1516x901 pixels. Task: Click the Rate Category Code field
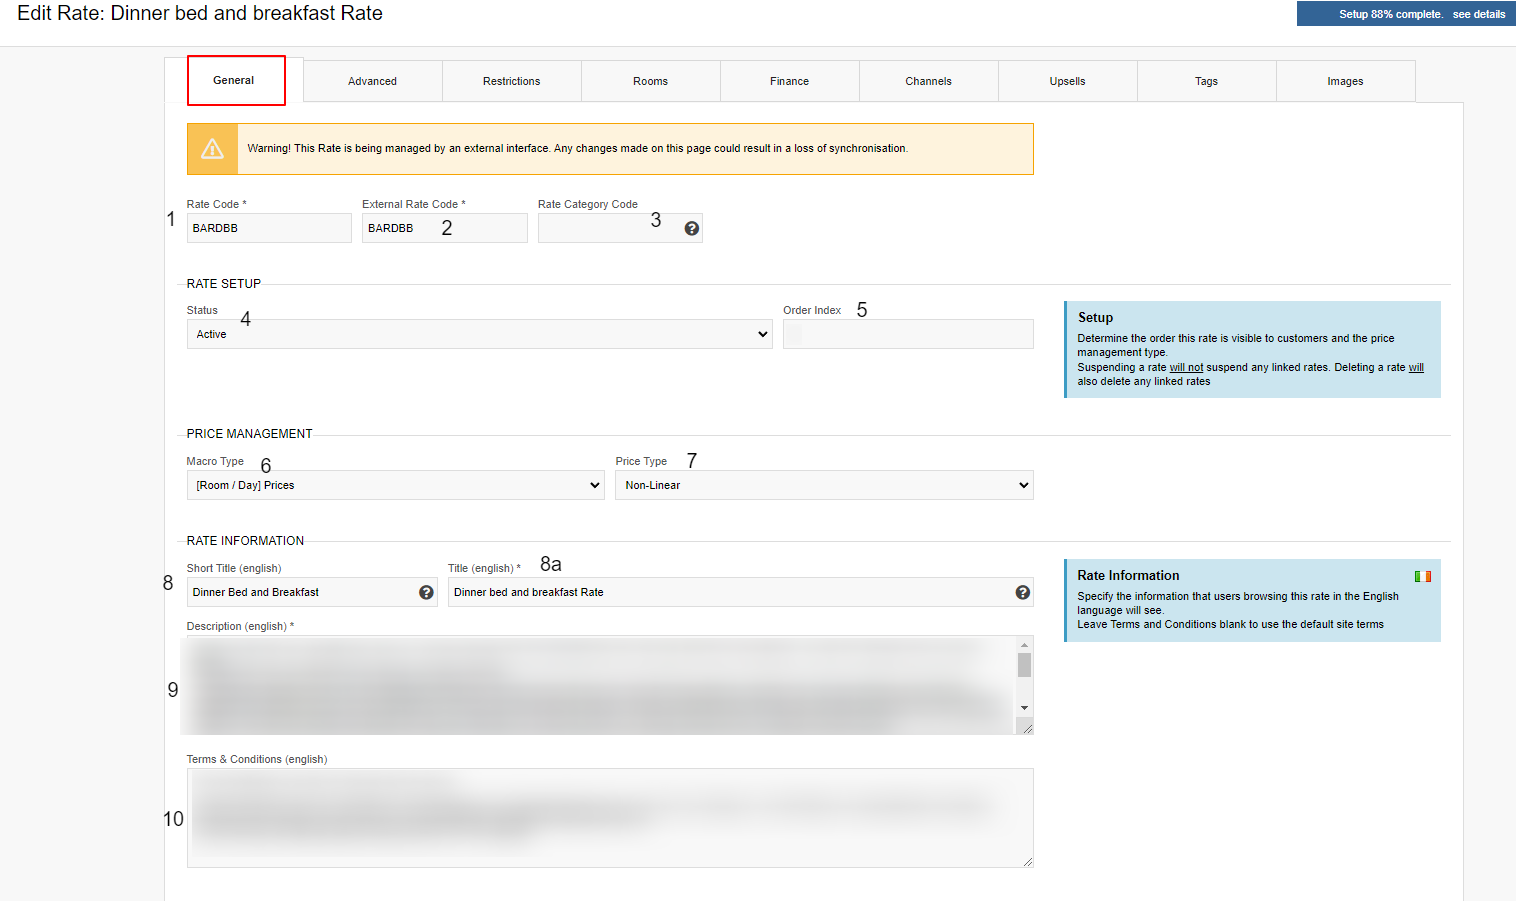coord(620,228)
